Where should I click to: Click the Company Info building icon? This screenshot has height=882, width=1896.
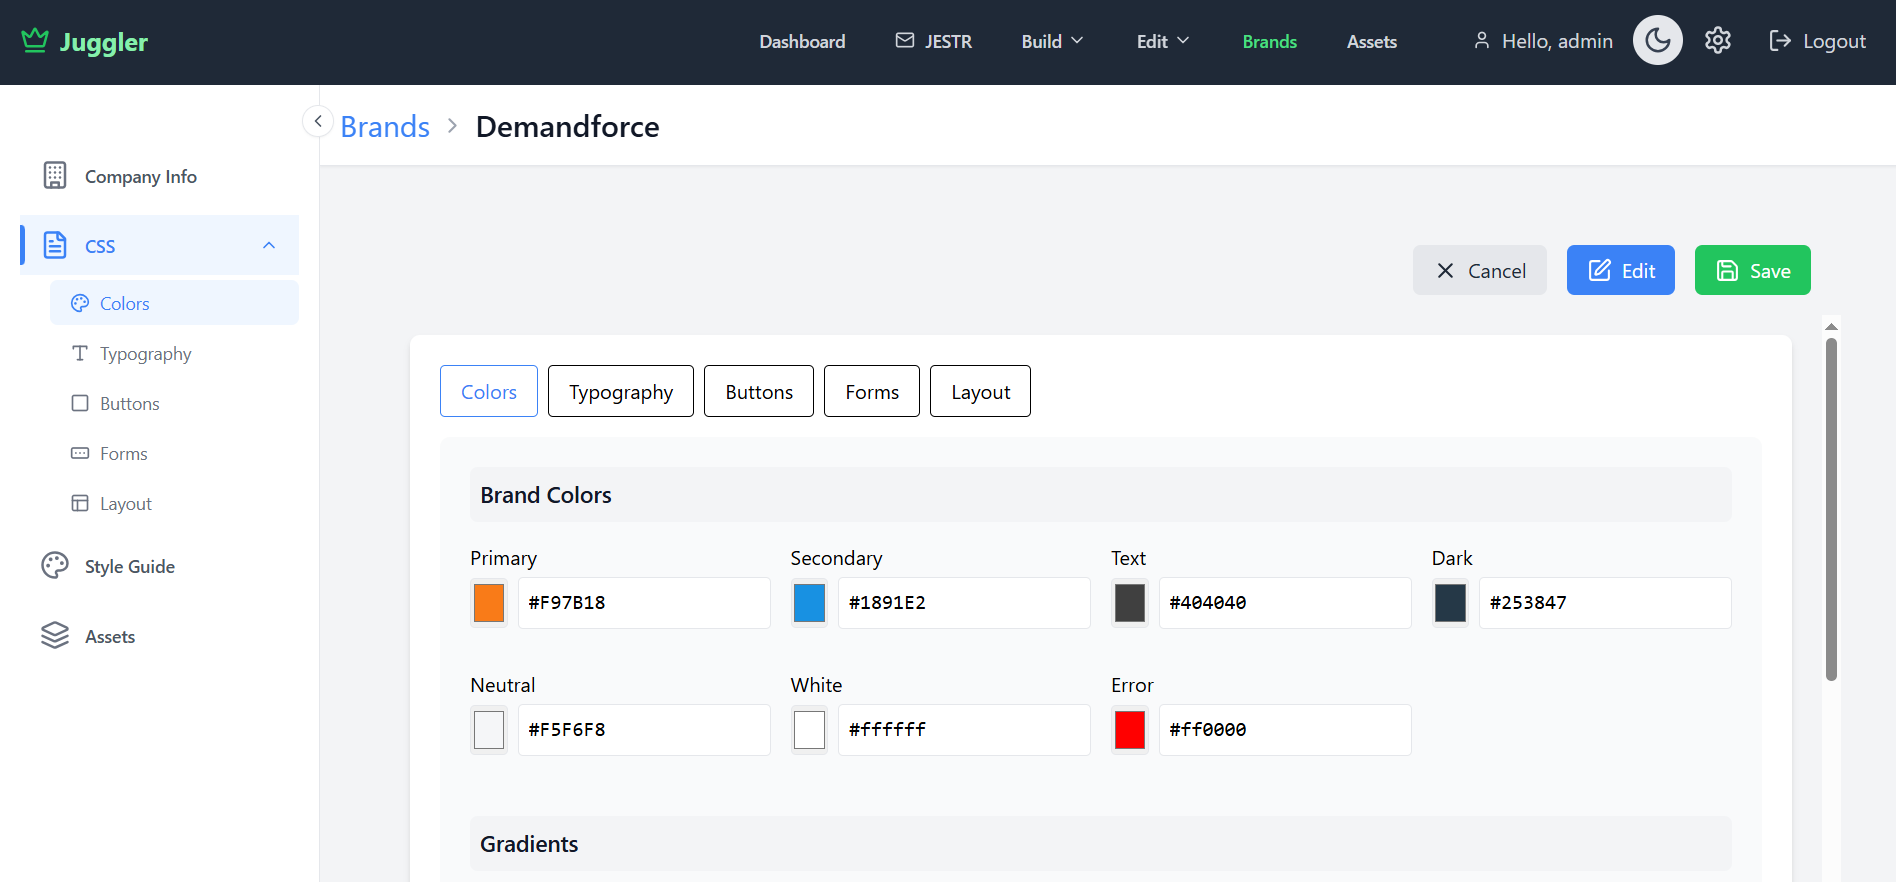[55, 176]
